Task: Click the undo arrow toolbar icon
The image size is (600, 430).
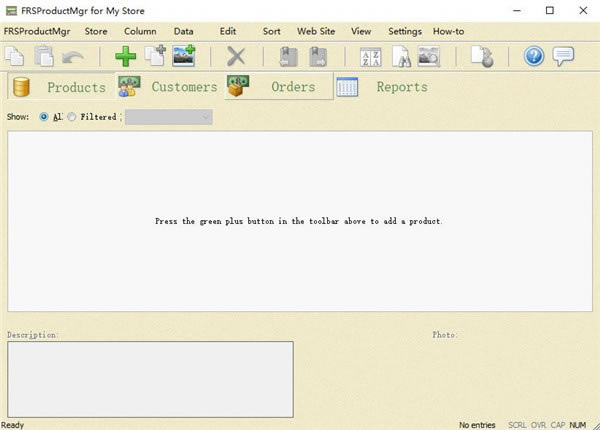Action: [74, 57]
